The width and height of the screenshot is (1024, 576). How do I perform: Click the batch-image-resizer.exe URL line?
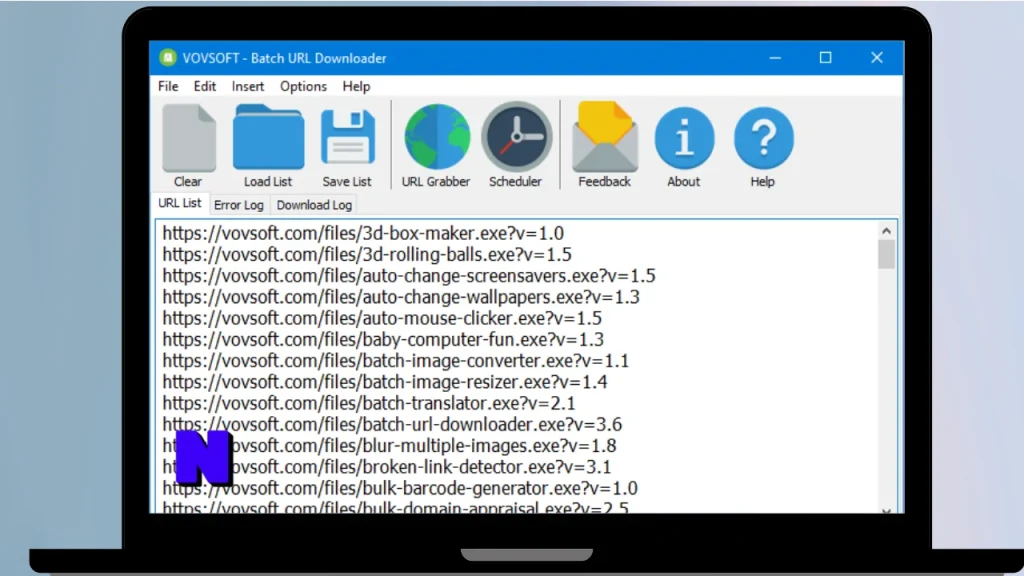(385, 382)
